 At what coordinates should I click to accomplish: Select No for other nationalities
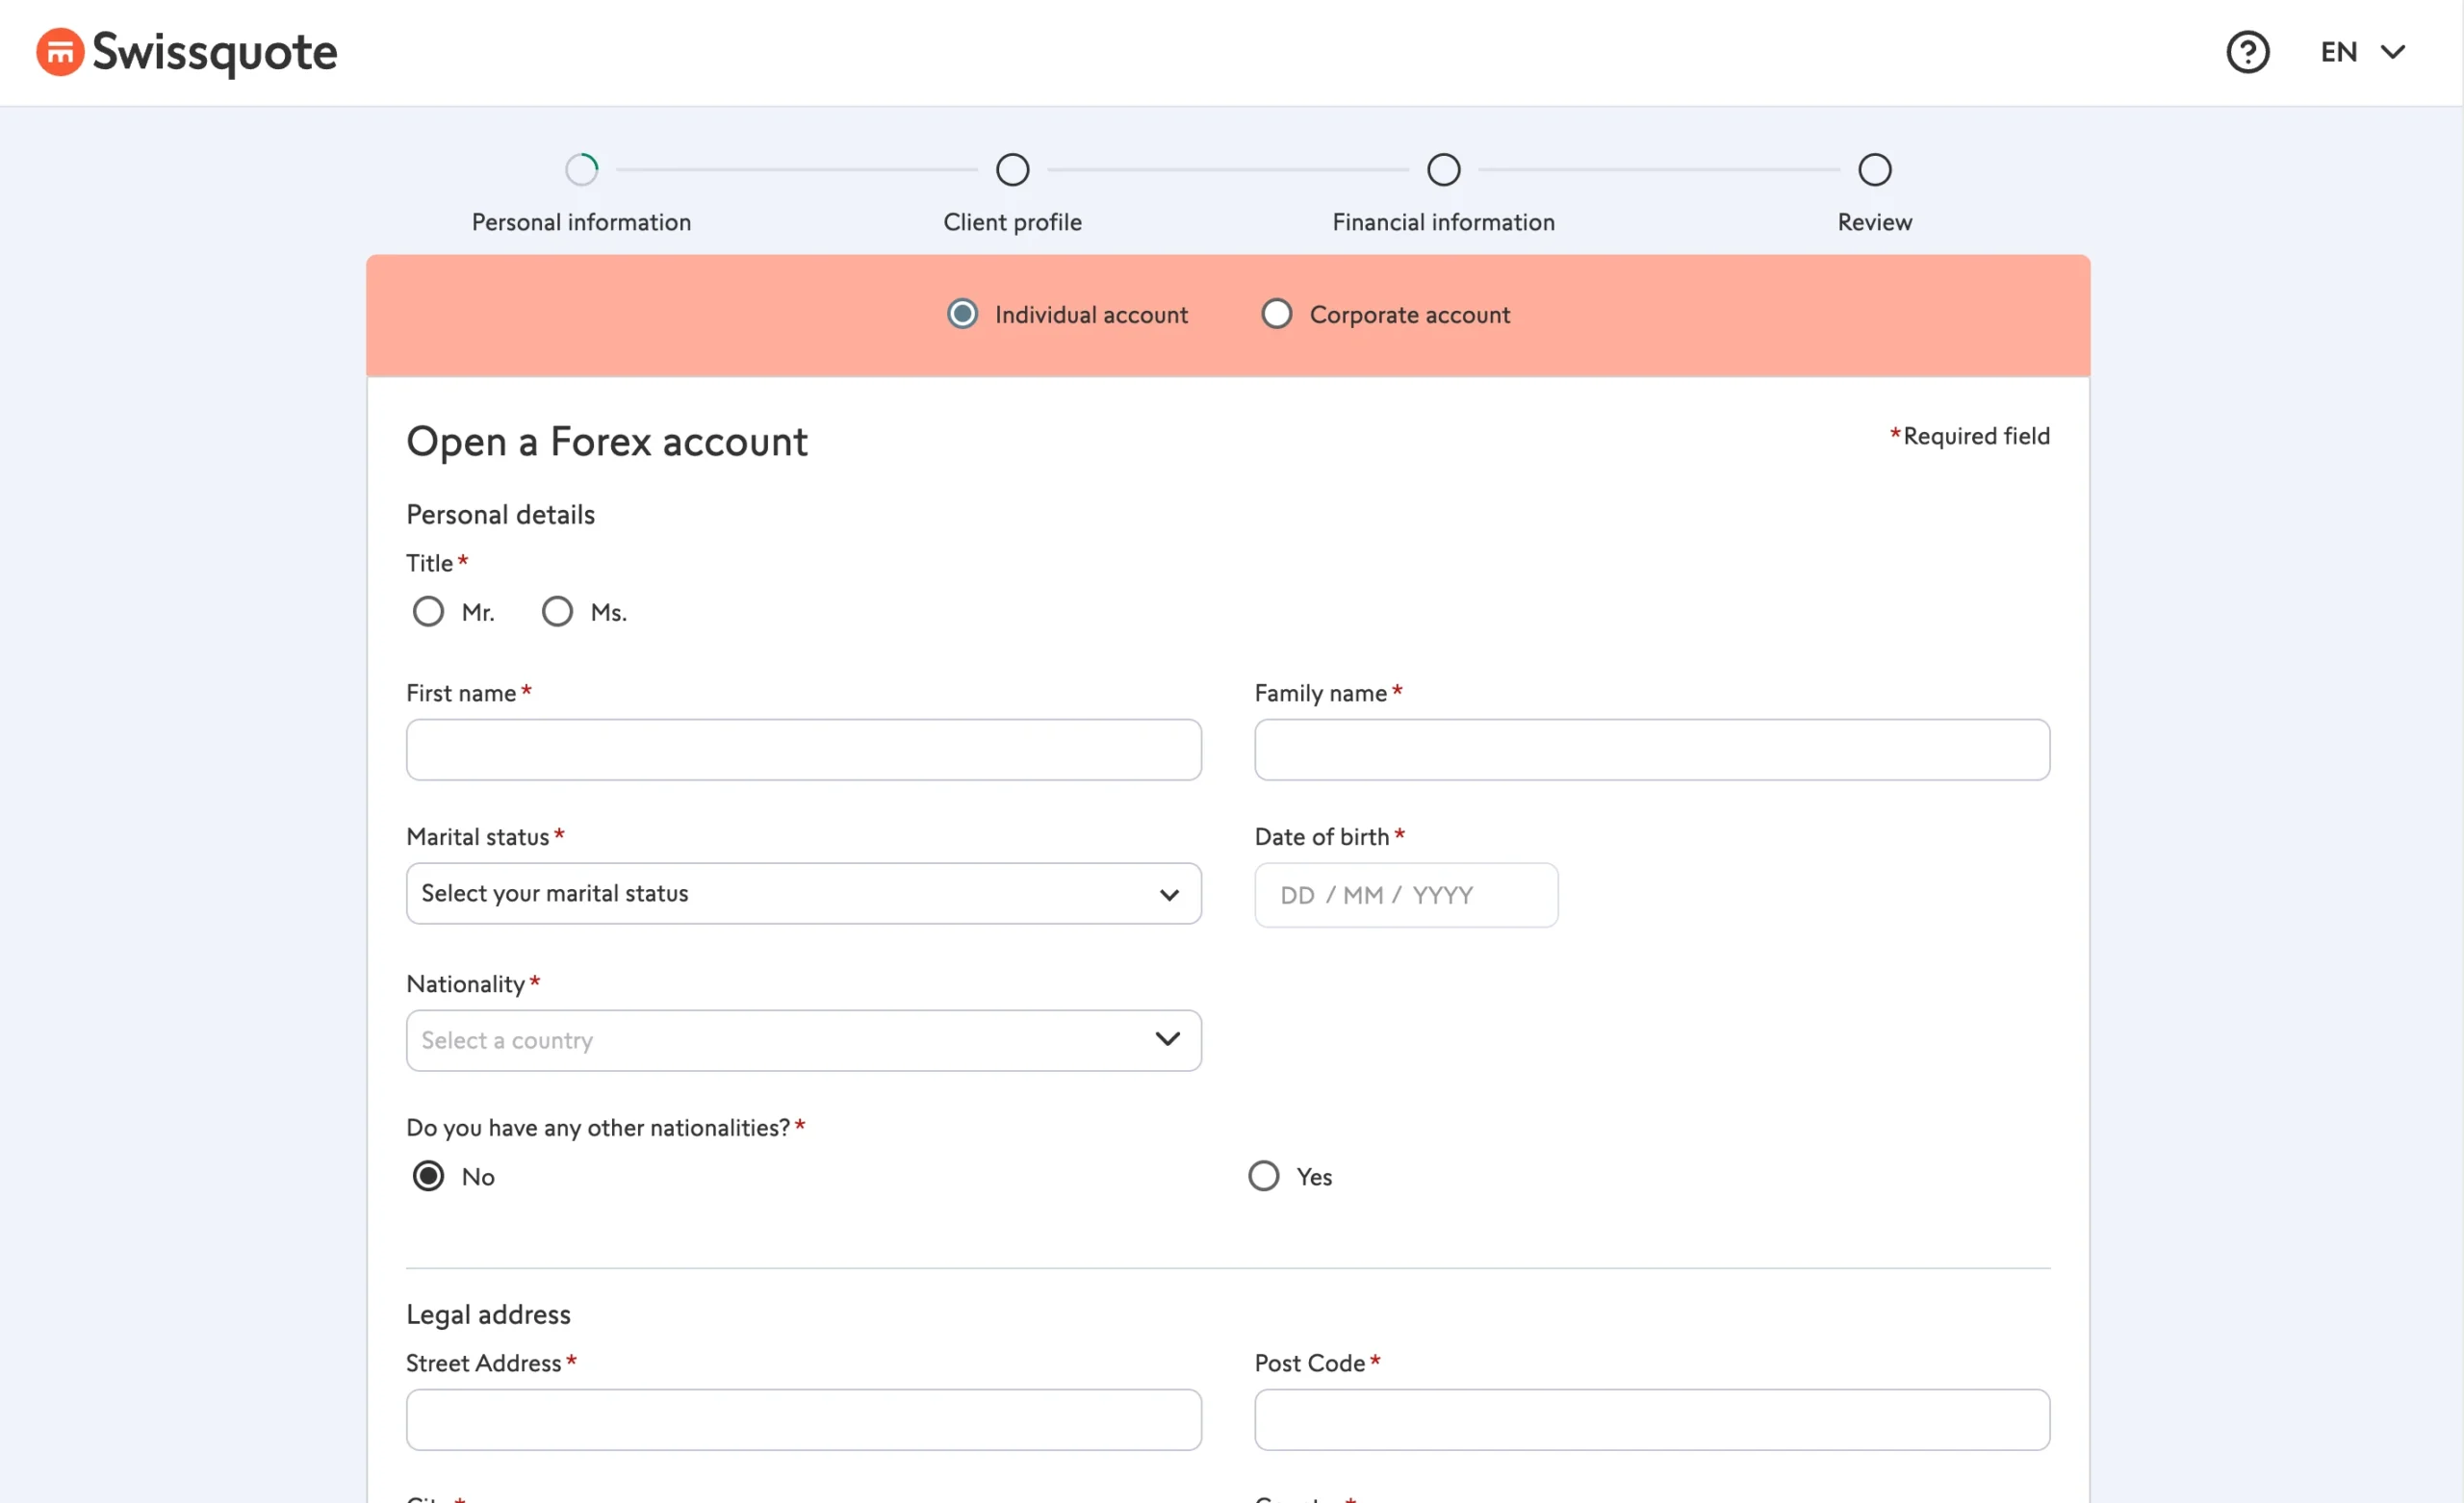click(x=428, y=1176)
